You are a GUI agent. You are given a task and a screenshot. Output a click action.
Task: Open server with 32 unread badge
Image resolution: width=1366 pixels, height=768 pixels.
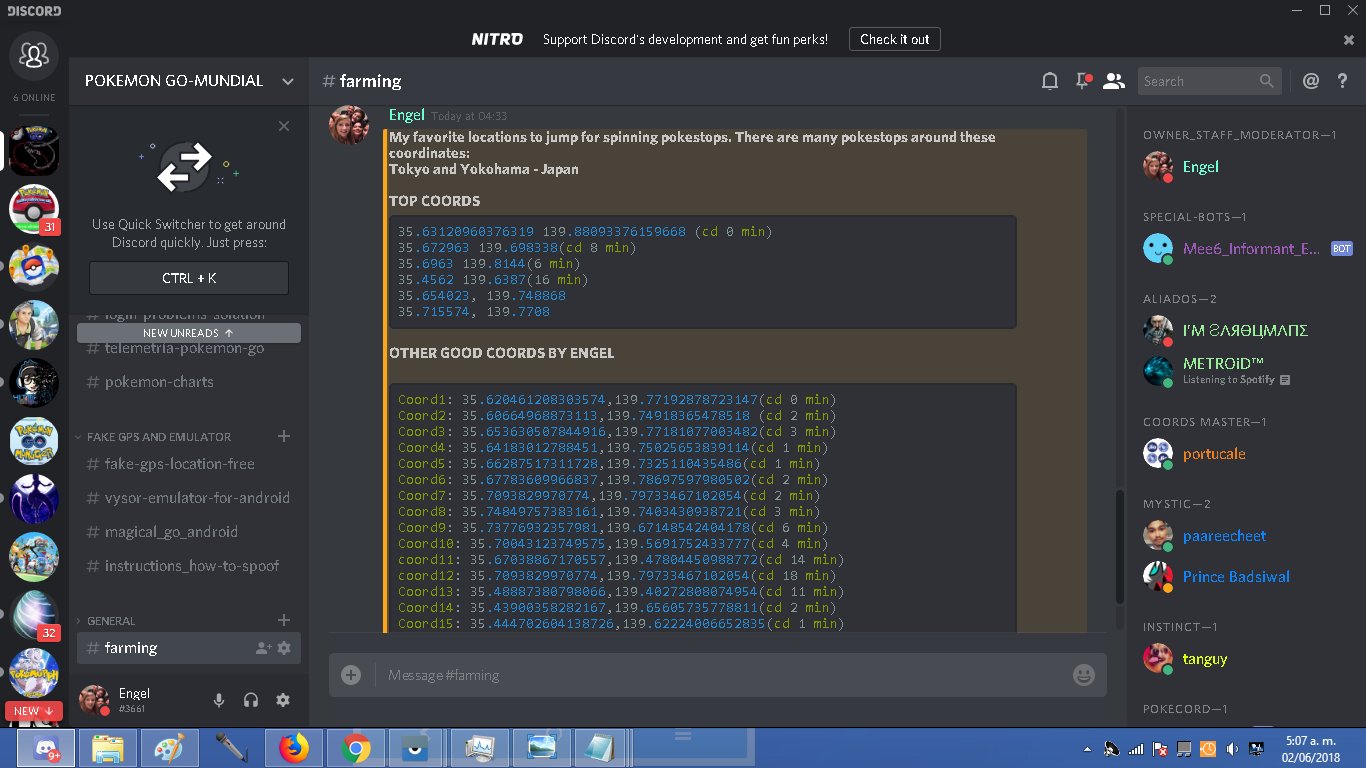click(x=34, y=615)
